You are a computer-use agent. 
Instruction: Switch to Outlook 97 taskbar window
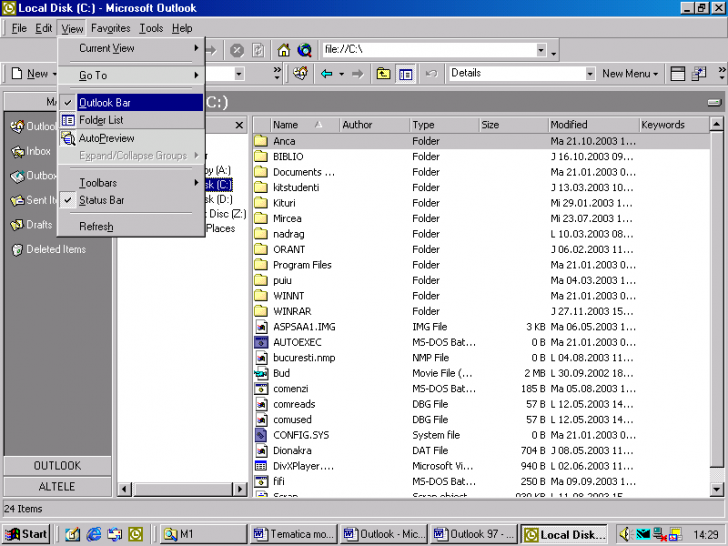coord(474,534)
